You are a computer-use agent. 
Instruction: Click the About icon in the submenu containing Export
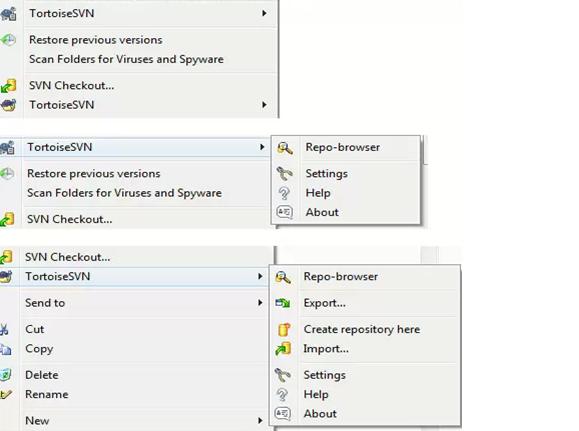[x=283, y=413]
